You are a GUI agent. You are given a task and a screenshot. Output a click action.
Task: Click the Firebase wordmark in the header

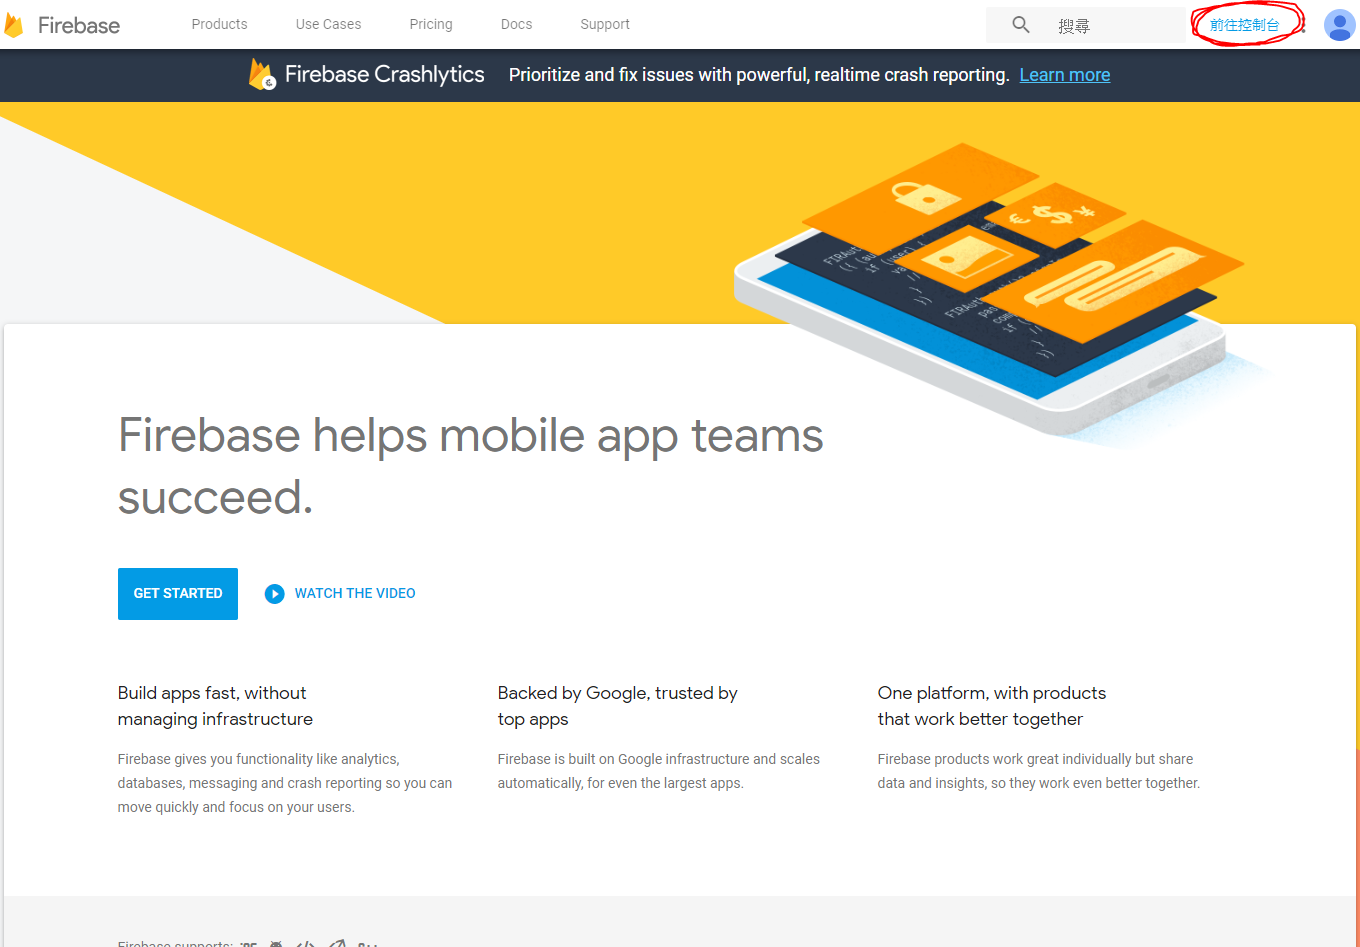click(x=79, y=25)
